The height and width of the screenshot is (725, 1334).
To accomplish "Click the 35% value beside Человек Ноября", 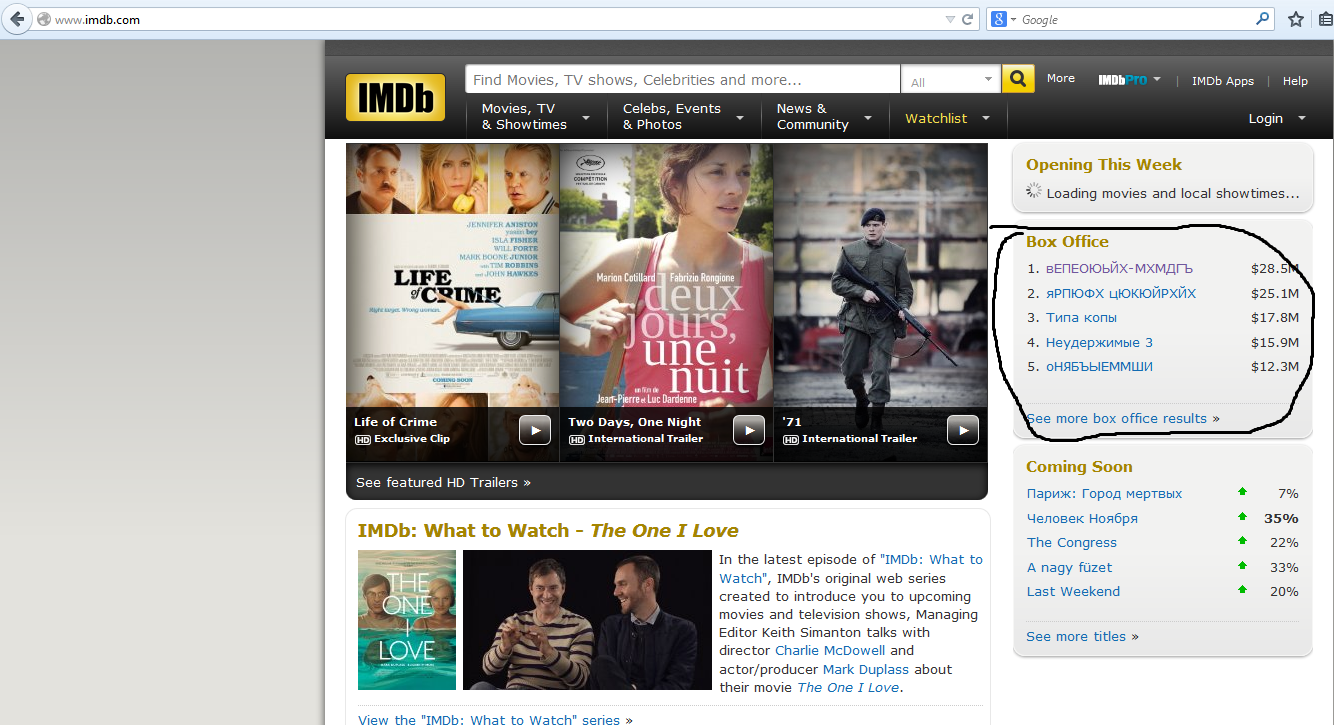I will [1281, 519].
